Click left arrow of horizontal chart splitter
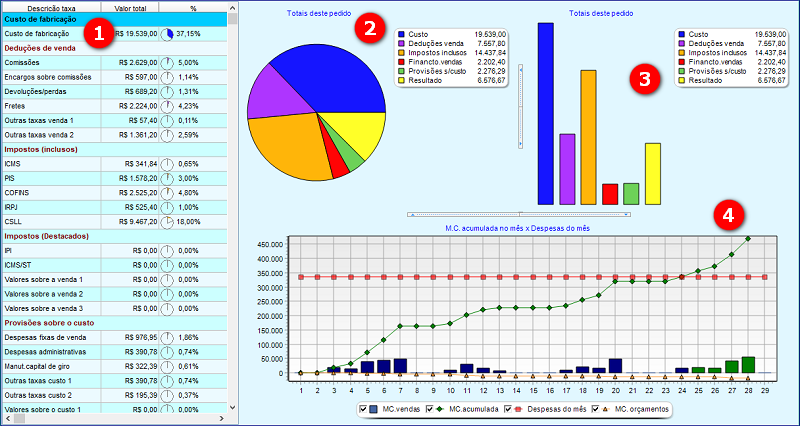 pos(411,214)
